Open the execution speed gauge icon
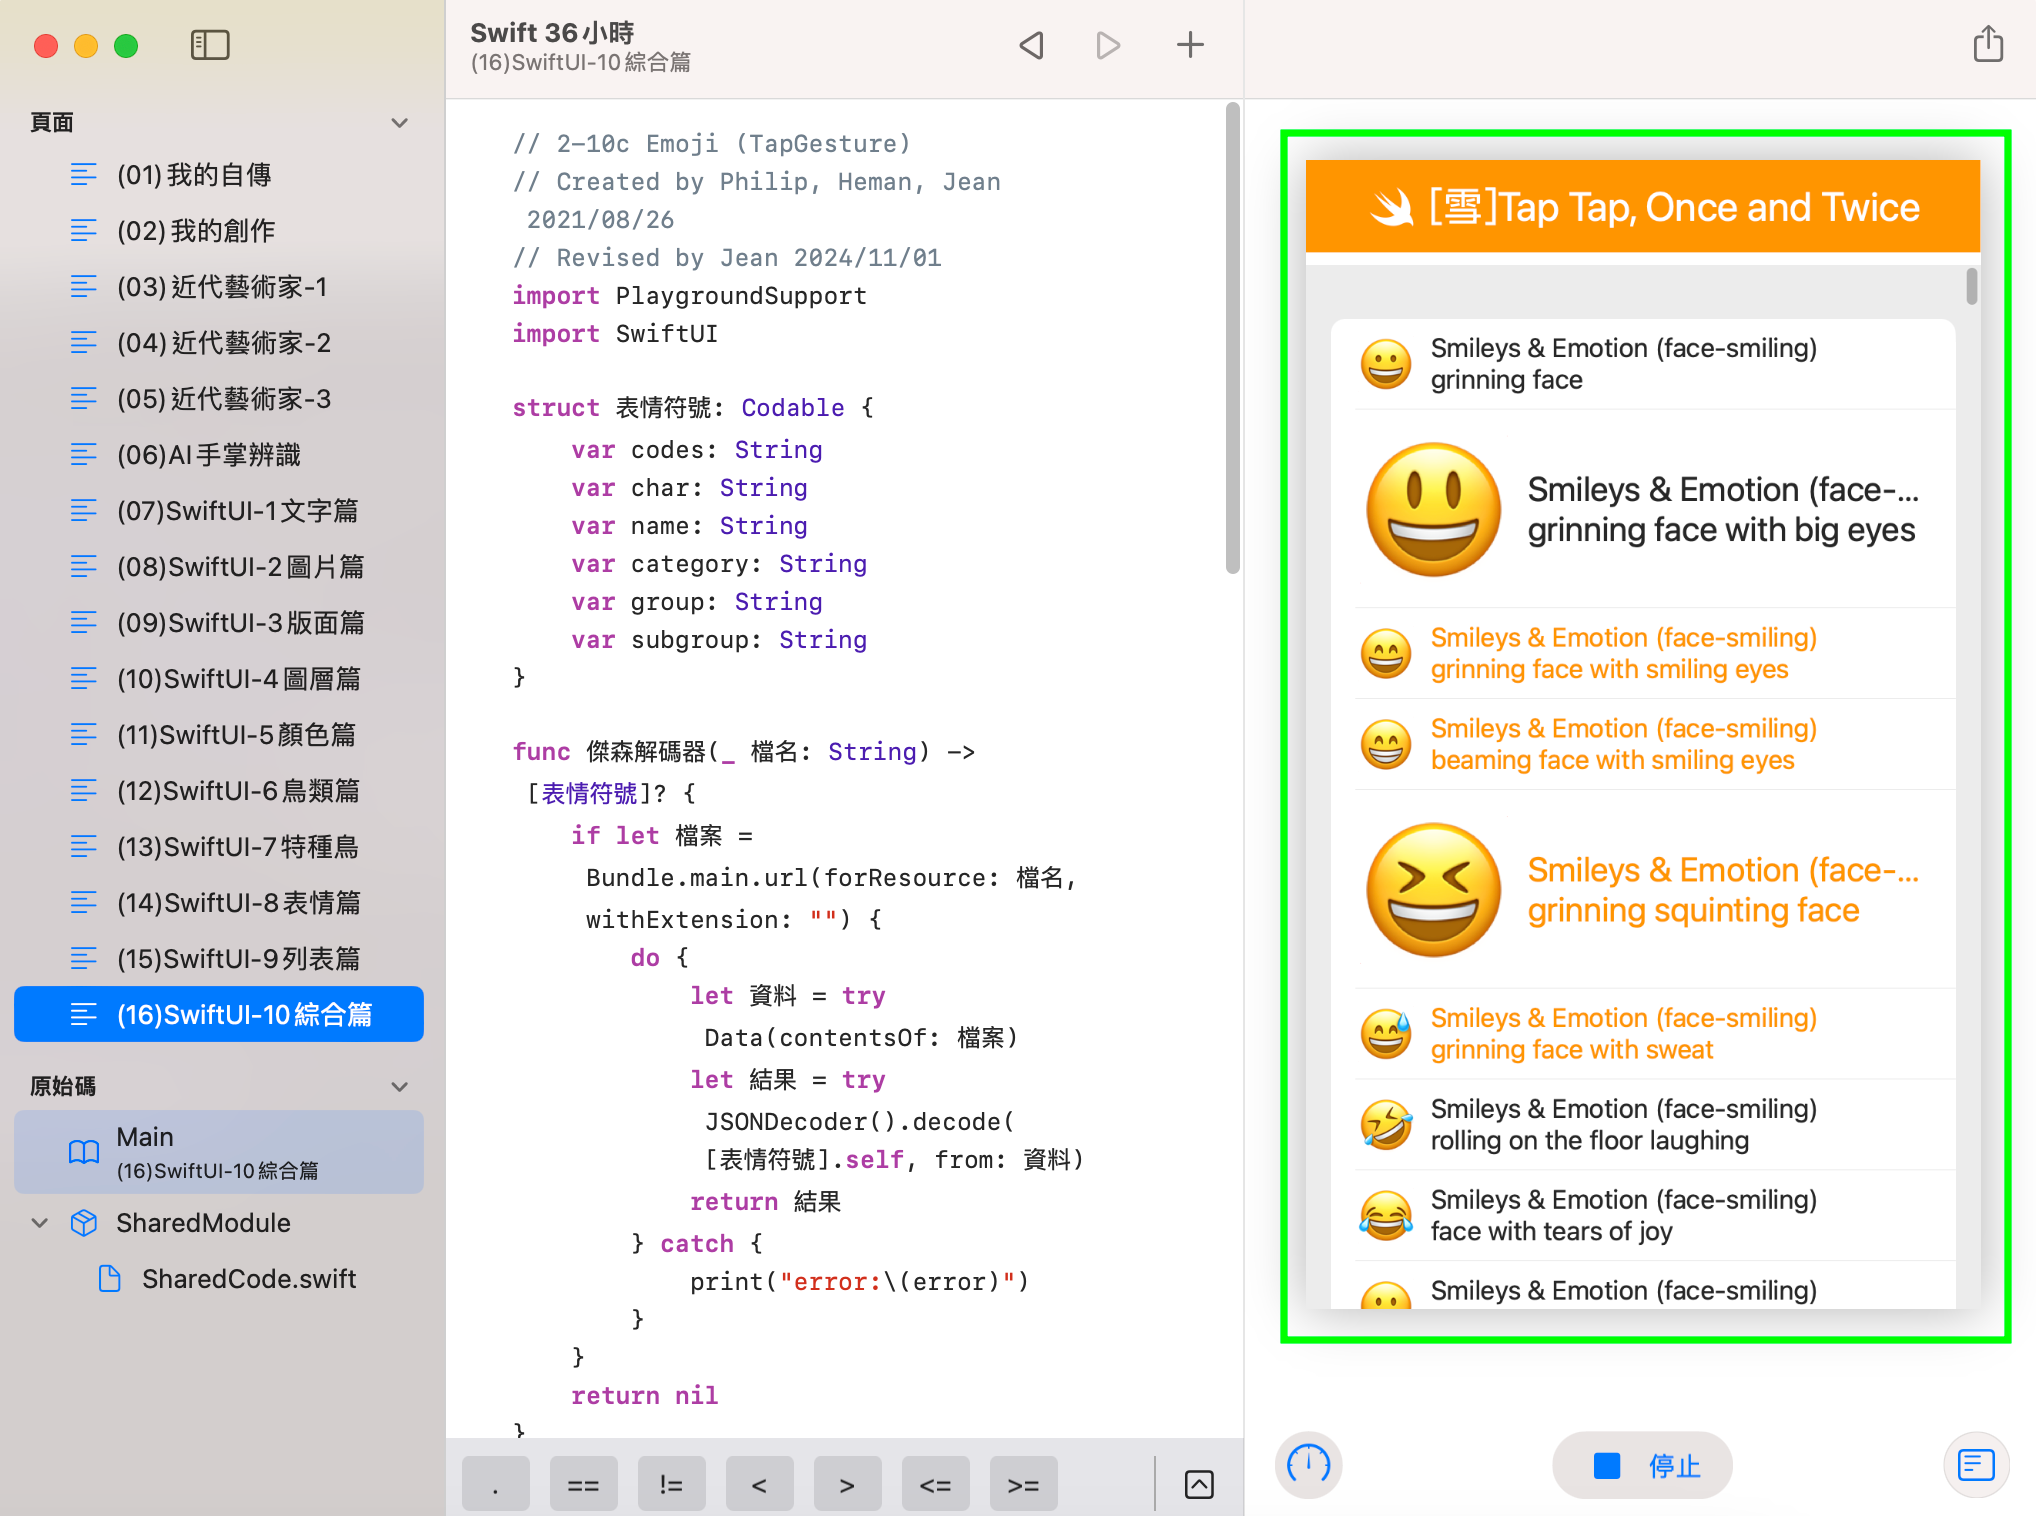Screen dimensions: 2036x1516 pos(1308,1465)
